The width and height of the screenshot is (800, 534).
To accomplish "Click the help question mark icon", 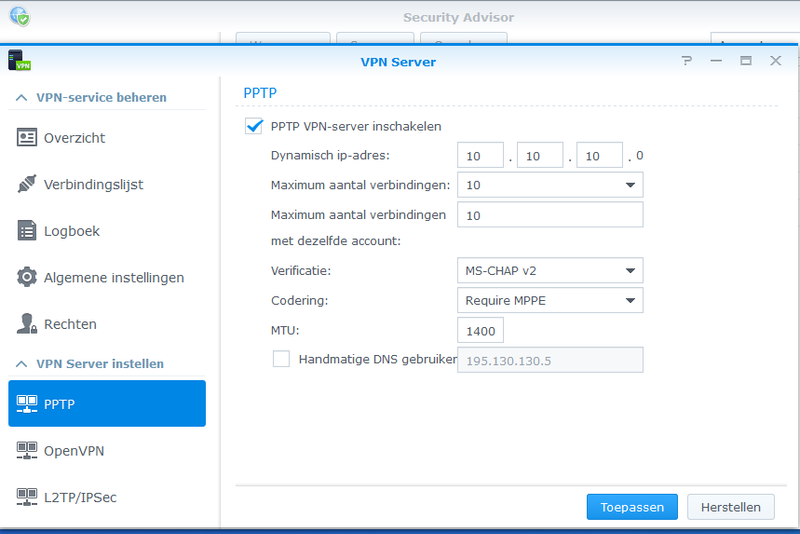I will pyautogui.click(x=686, y=61).
